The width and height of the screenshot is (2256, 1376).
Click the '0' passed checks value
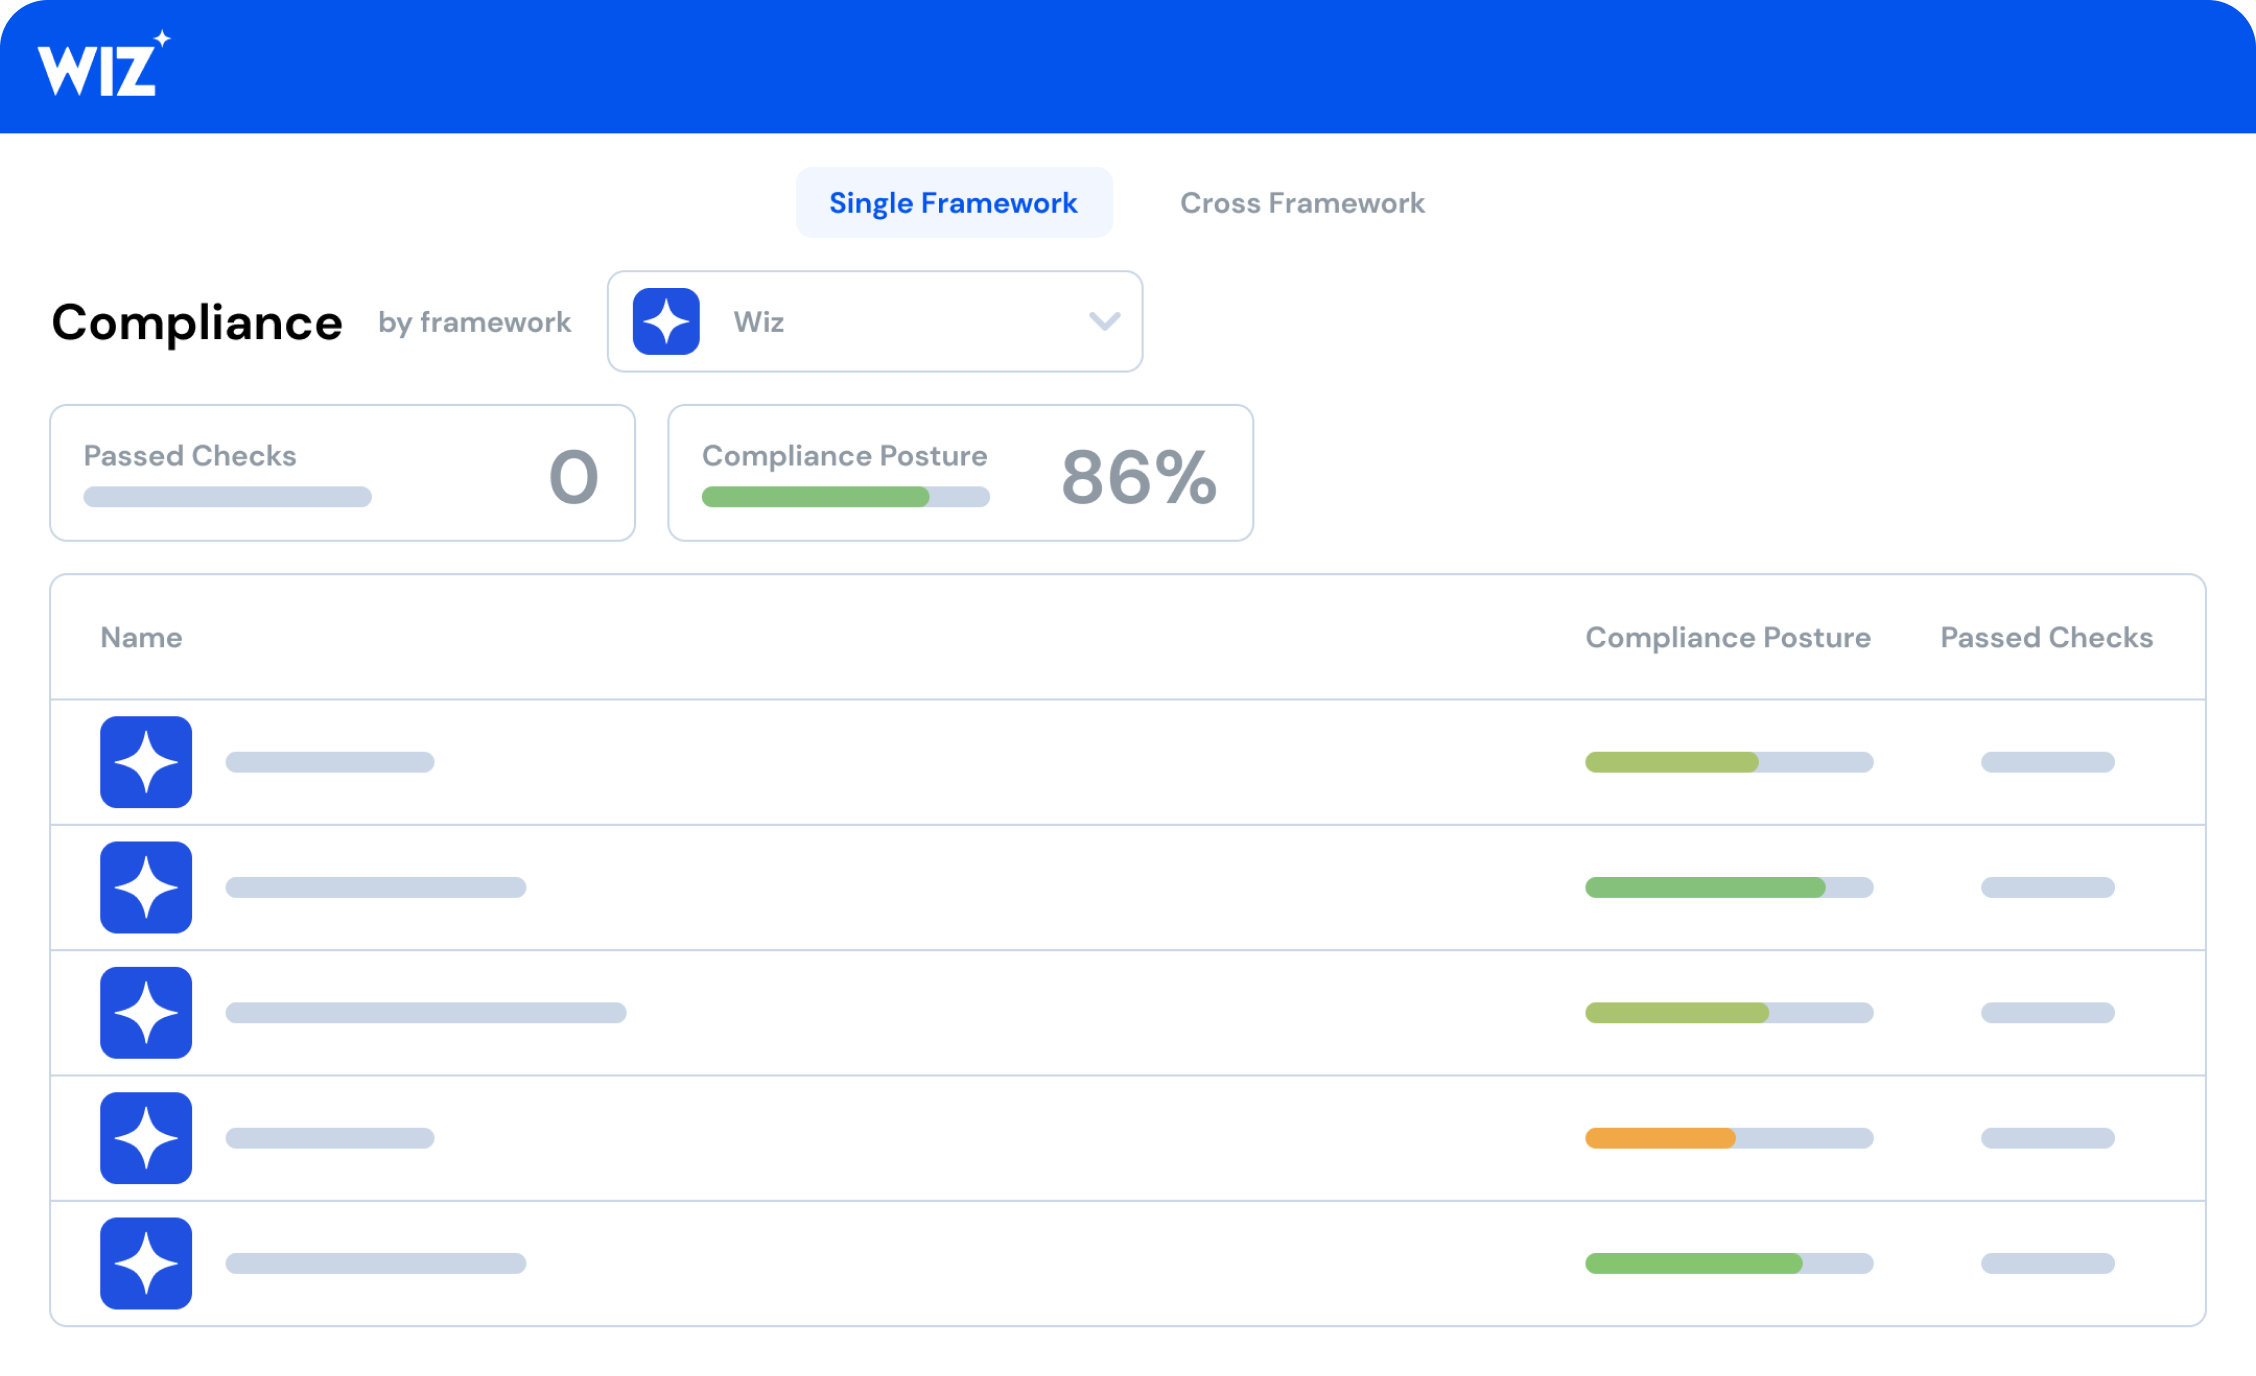(574, 477)
